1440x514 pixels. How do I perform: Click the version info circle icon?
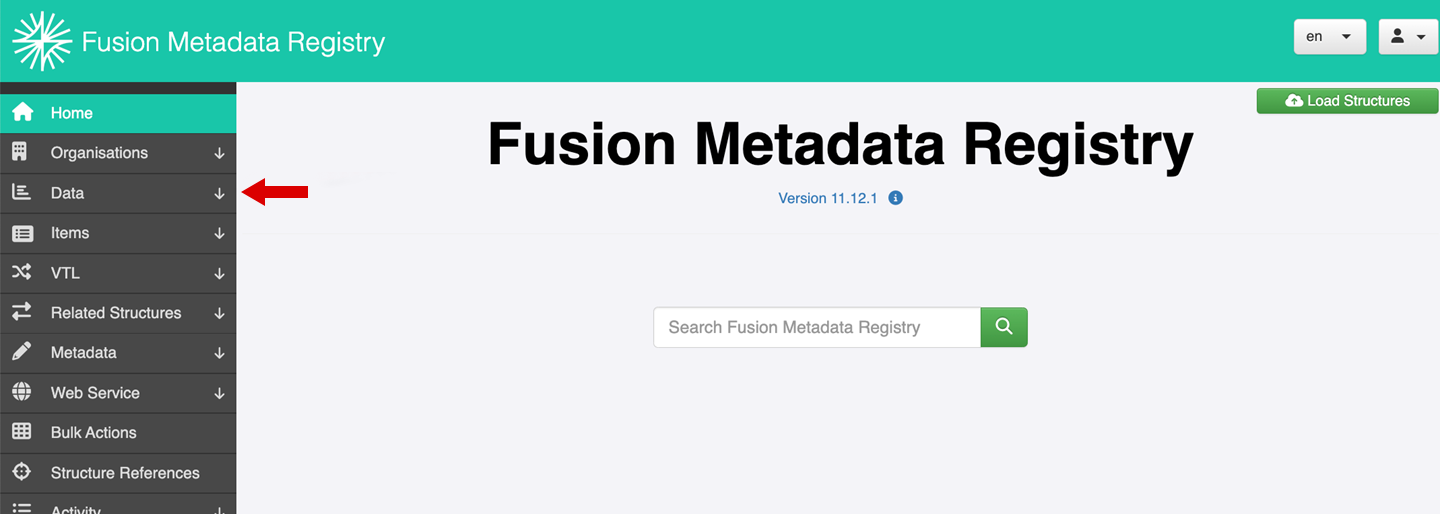pyautogui.click(x=896, y=198)
